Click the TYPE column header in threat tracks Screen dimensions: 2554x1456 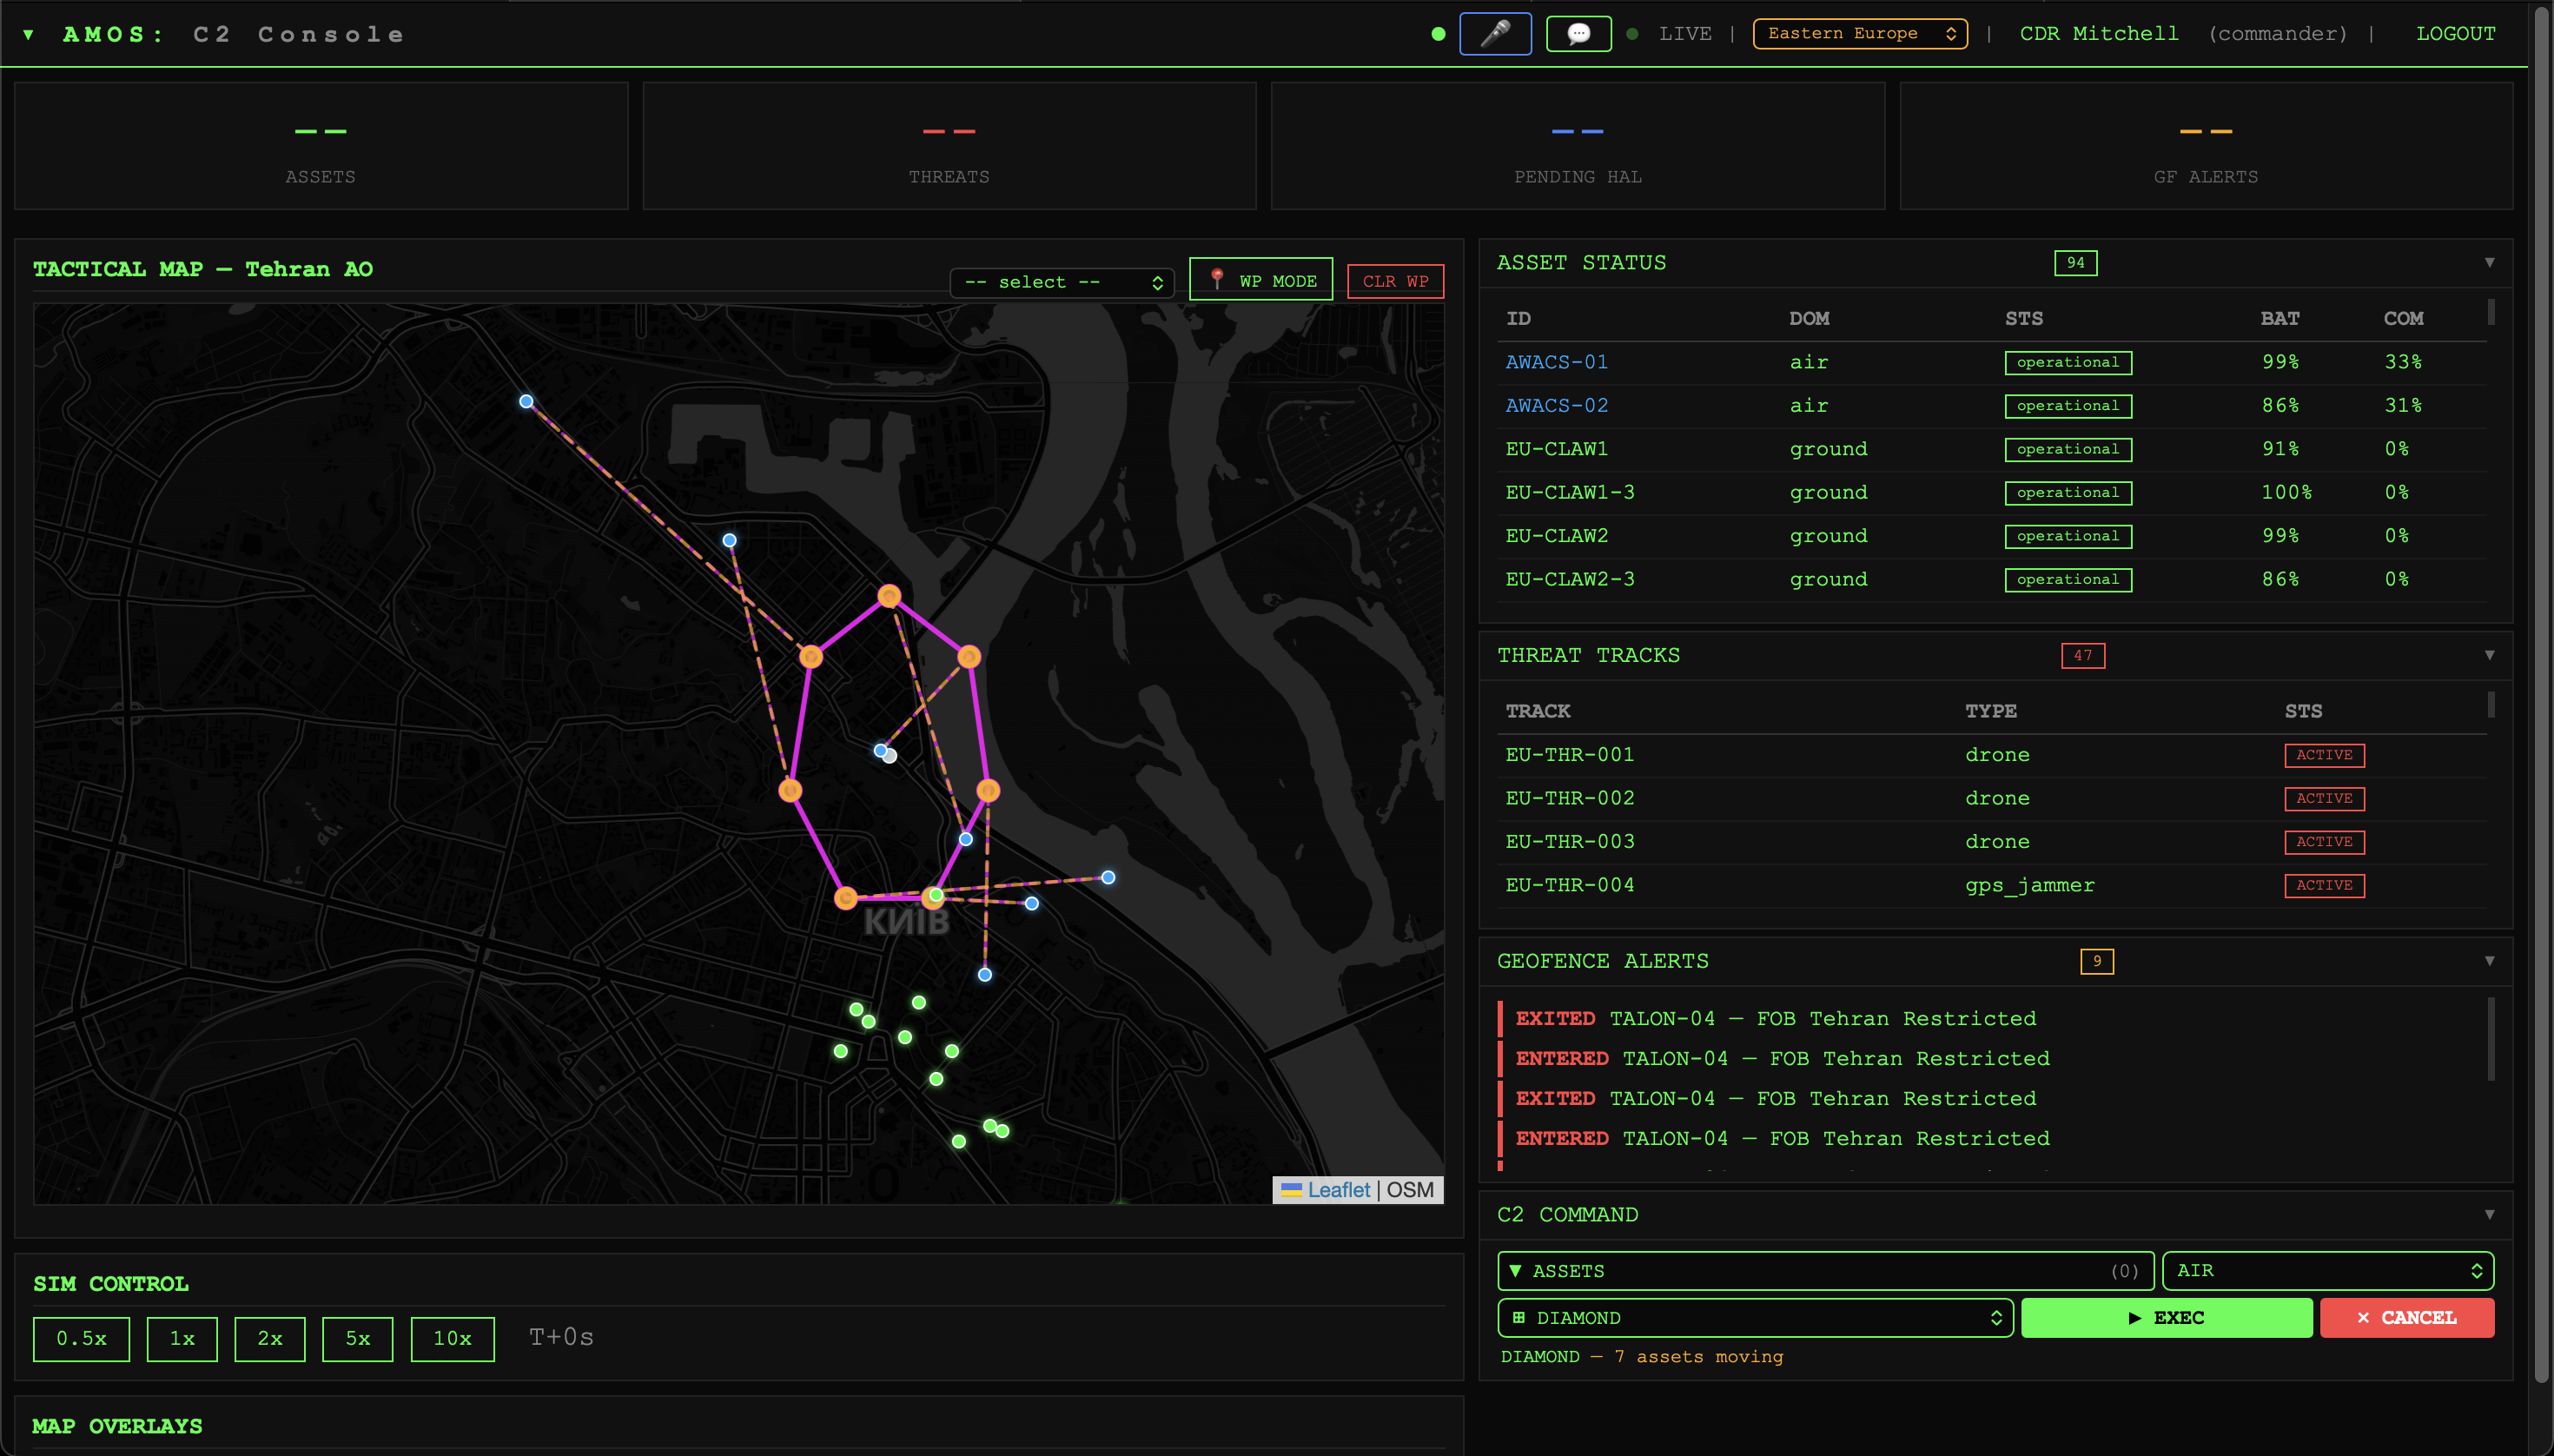click(1990, 712)
